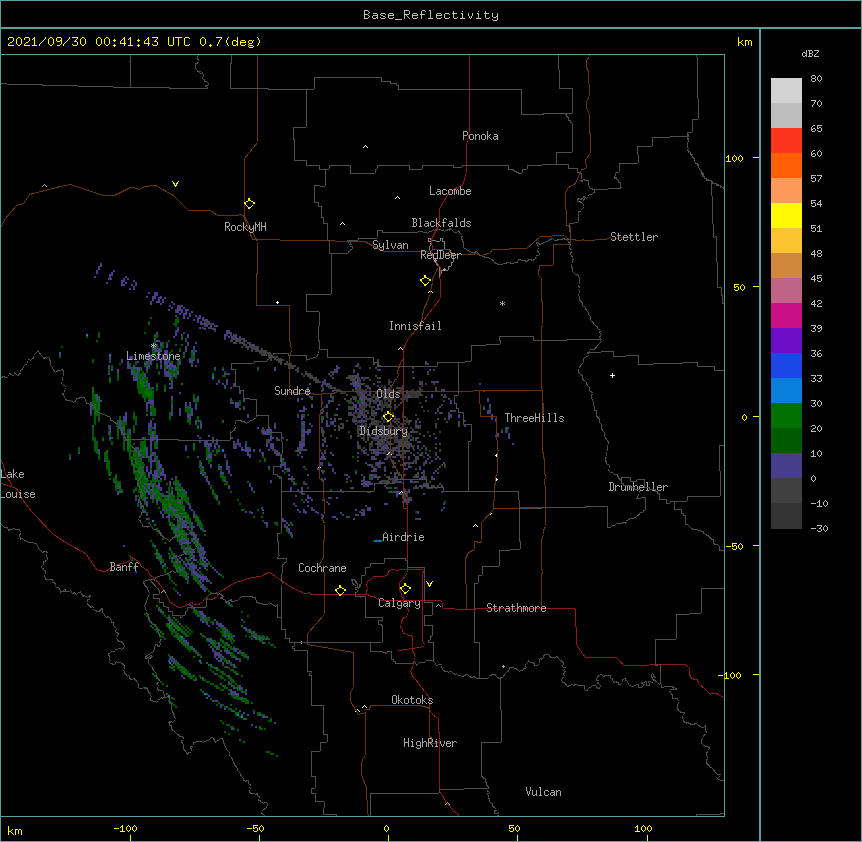
Task: Click the orange 57-60 dBZ legend swatch
Action: [786, 165]
